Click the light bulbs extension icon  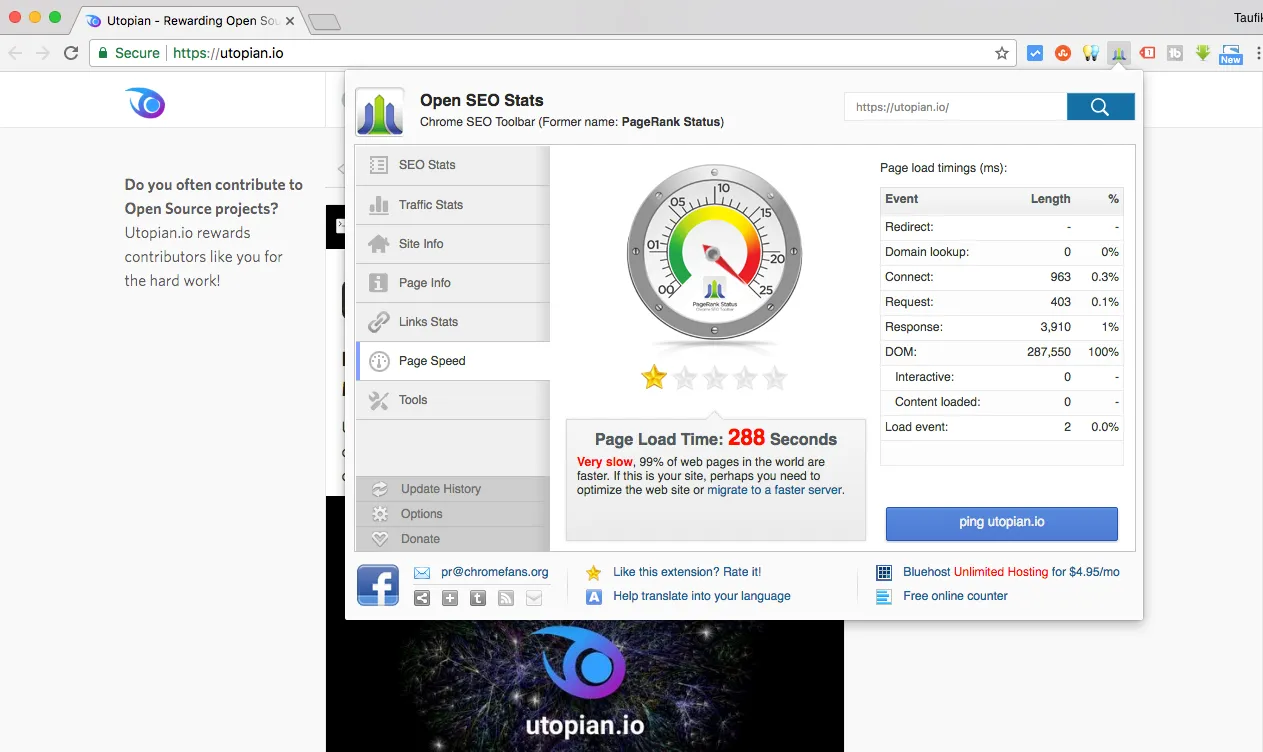tap(1092, 53)
